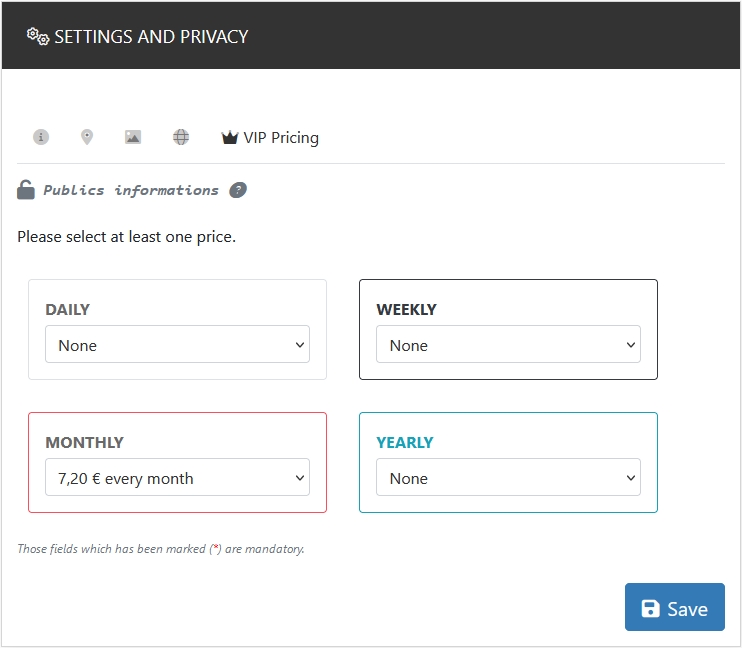Open the Weekly price dropdown
The image size is (742, 648).
508,345
